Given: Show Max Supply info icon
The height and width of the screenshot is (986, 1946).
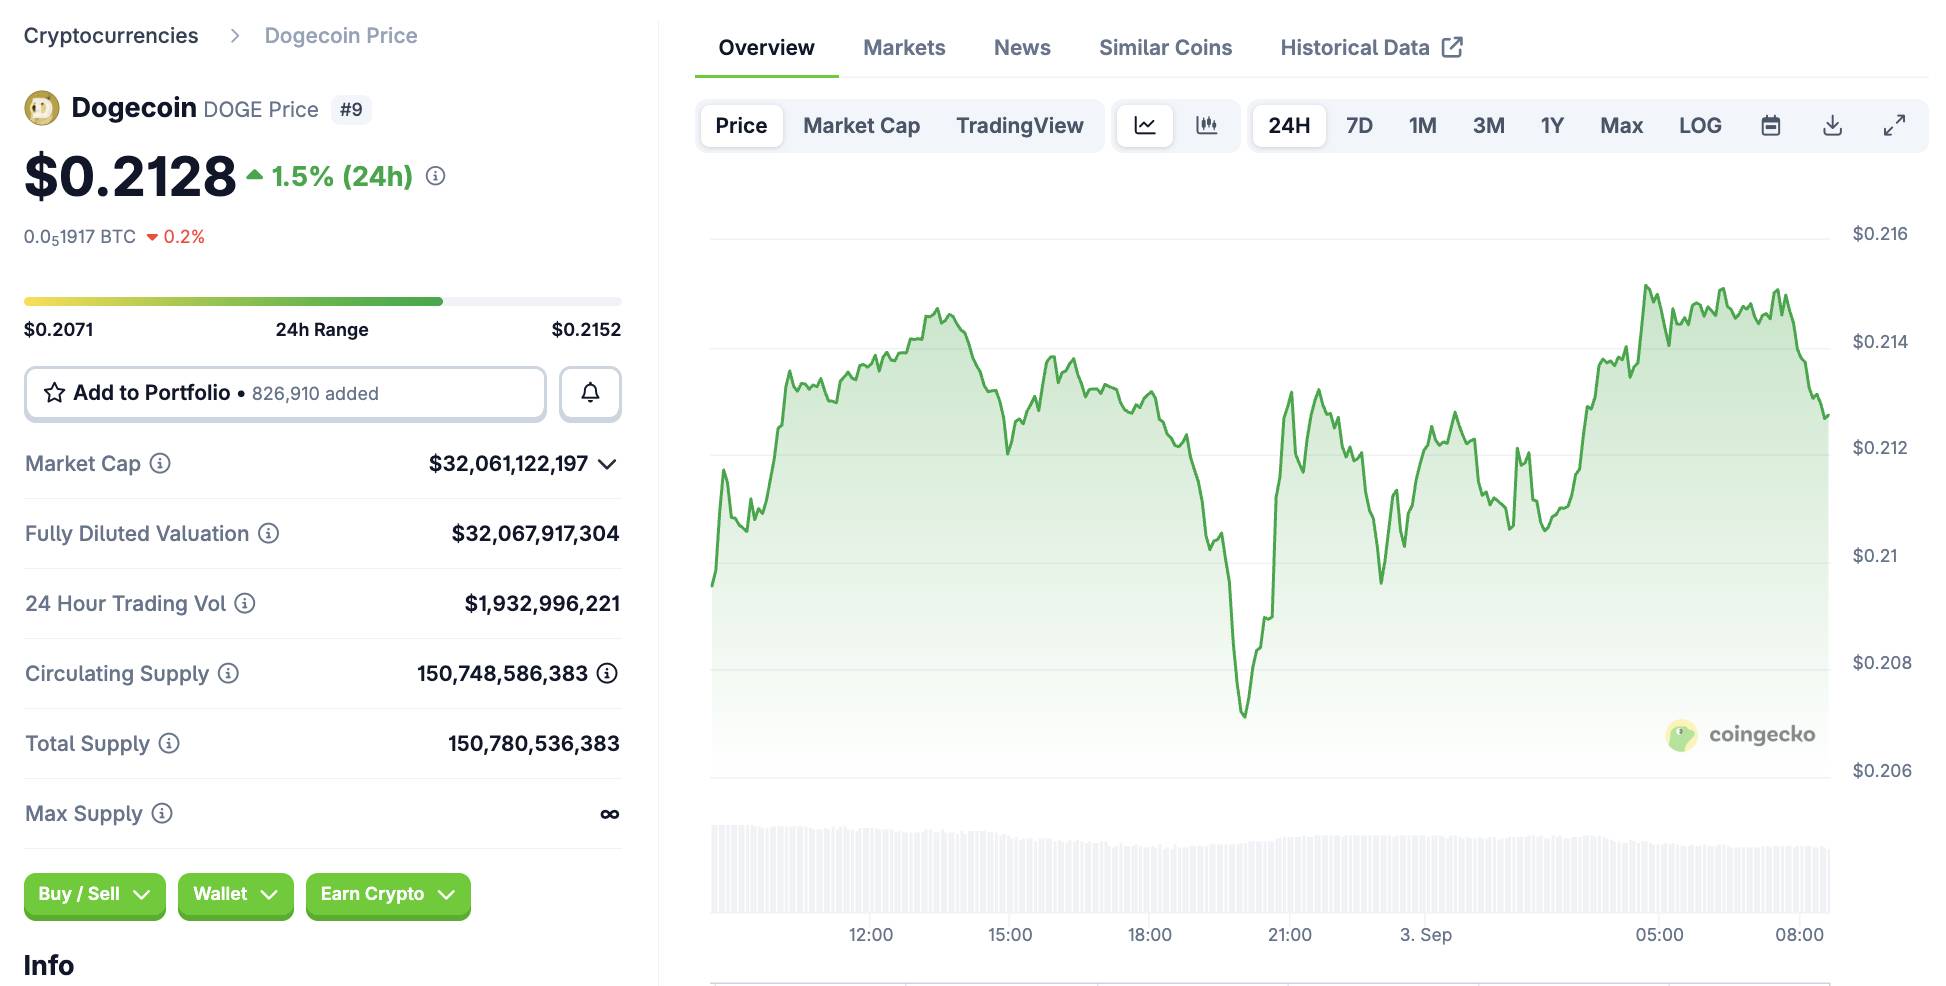Looking at the screenshot, I should [162, 813].
